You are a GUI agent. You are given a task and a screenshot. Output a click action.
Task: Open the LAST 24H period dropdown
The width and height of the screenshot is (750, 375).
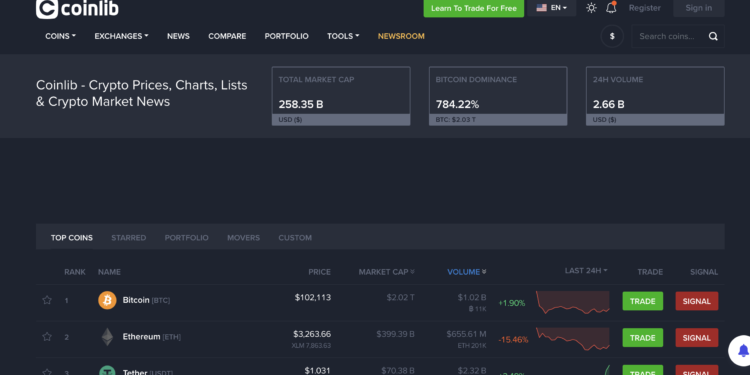(x=586, y=271)
